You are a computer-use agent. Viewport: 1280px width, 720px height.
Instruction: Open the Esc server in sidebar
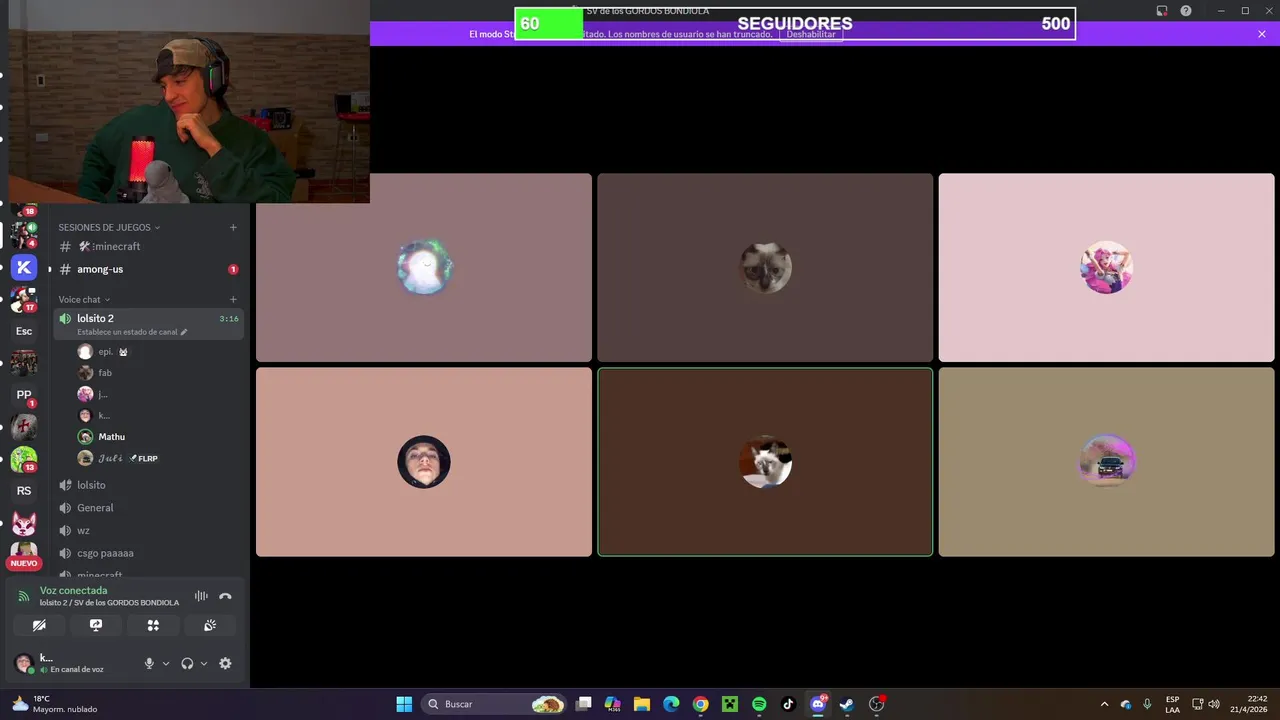point(24,331)
